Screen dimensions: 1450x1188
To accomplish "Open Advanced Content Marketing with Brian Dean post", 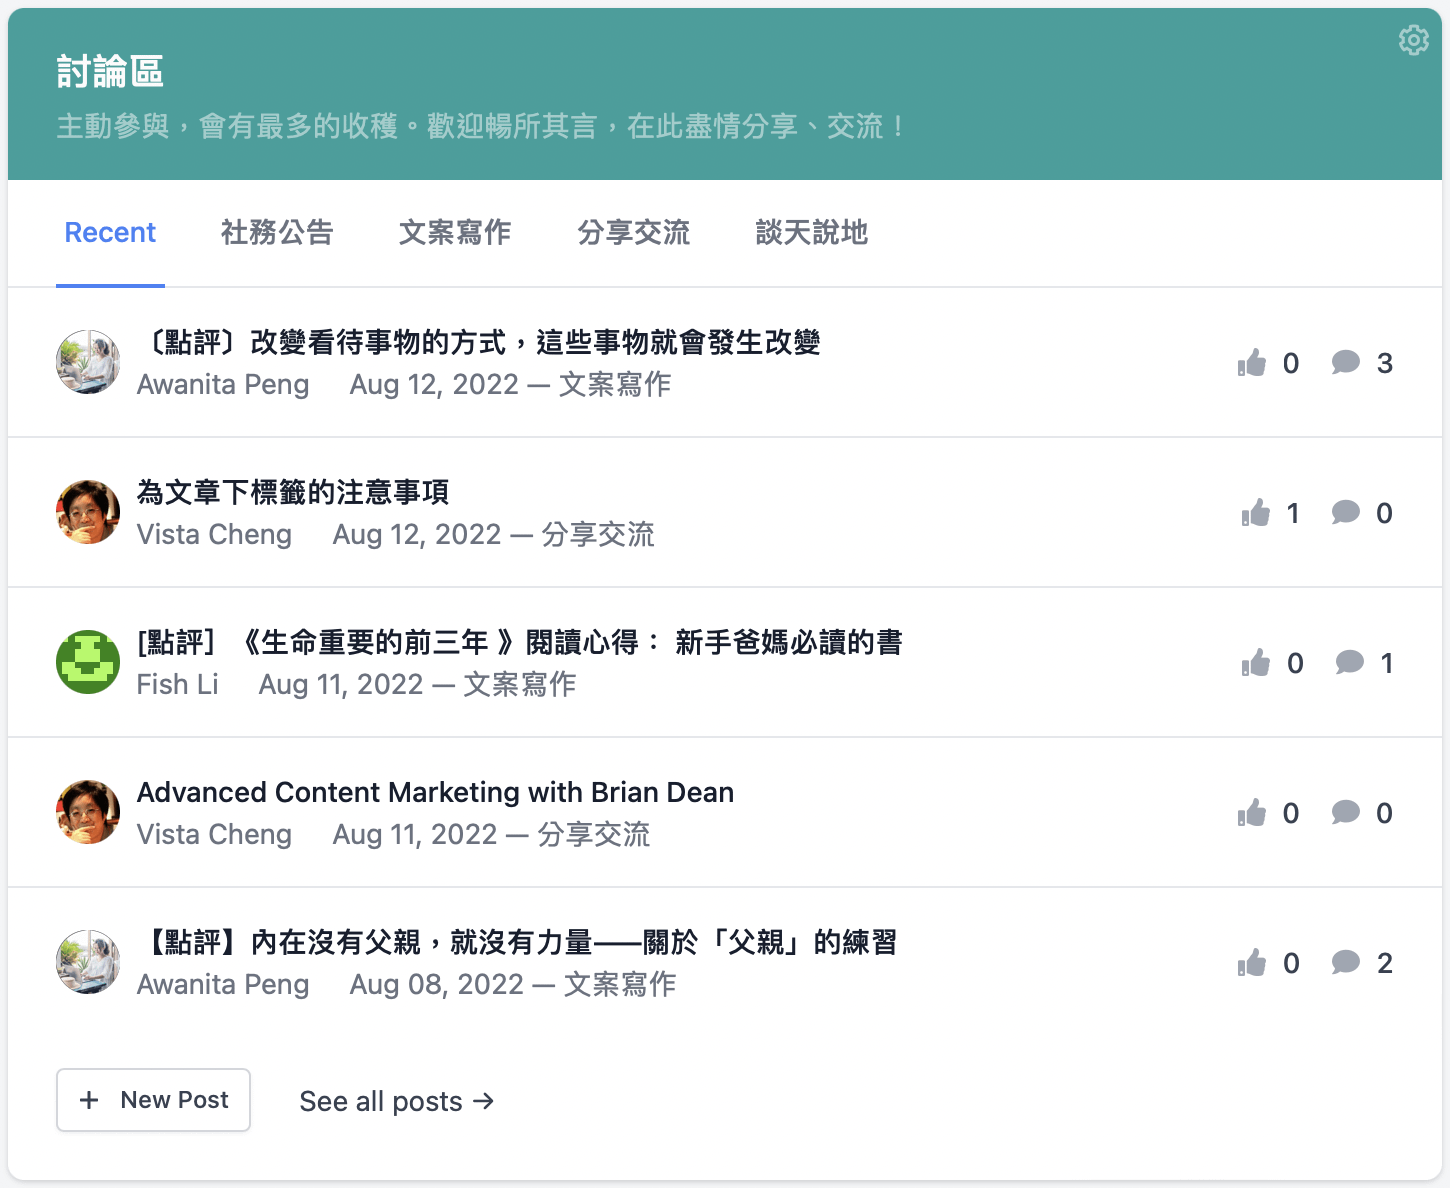I will click(x=435, y=792).
